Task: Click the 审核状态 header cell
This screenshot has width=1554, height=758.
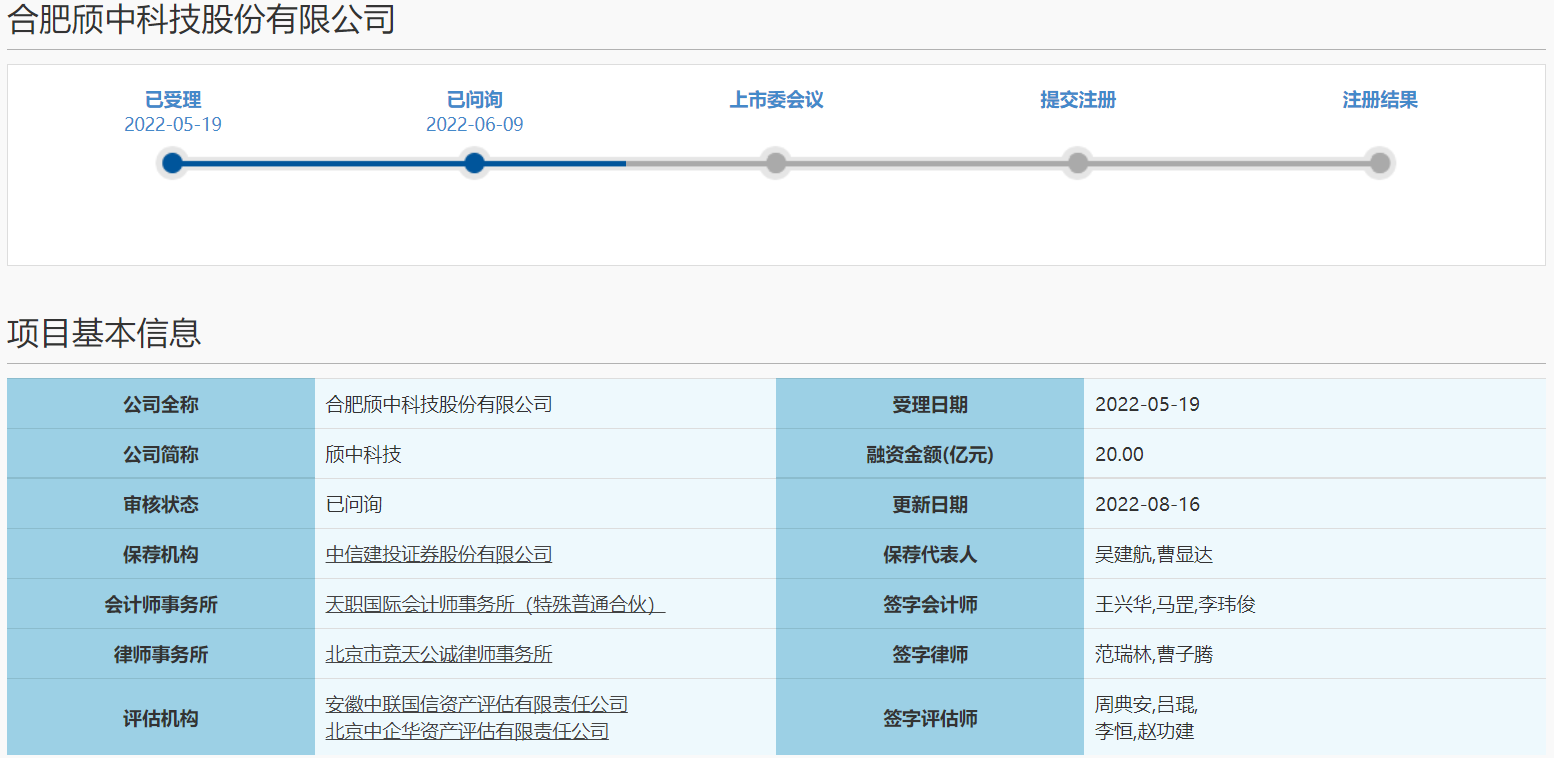Action: coord(161,504)
